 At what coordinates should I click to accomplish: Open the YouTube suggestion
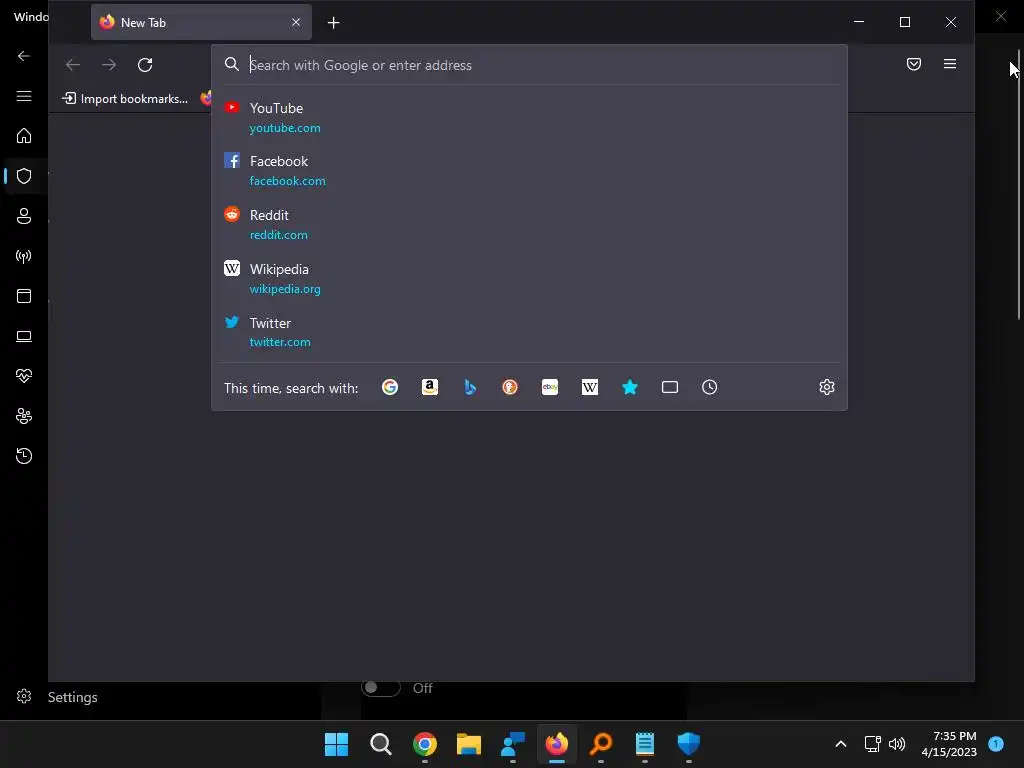(529, 118)
